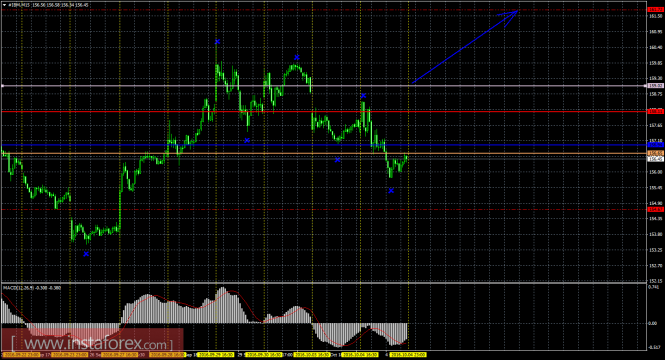
Task: Select the 2016.10.04 21:00 final date marker
Action: coord(408,354)
